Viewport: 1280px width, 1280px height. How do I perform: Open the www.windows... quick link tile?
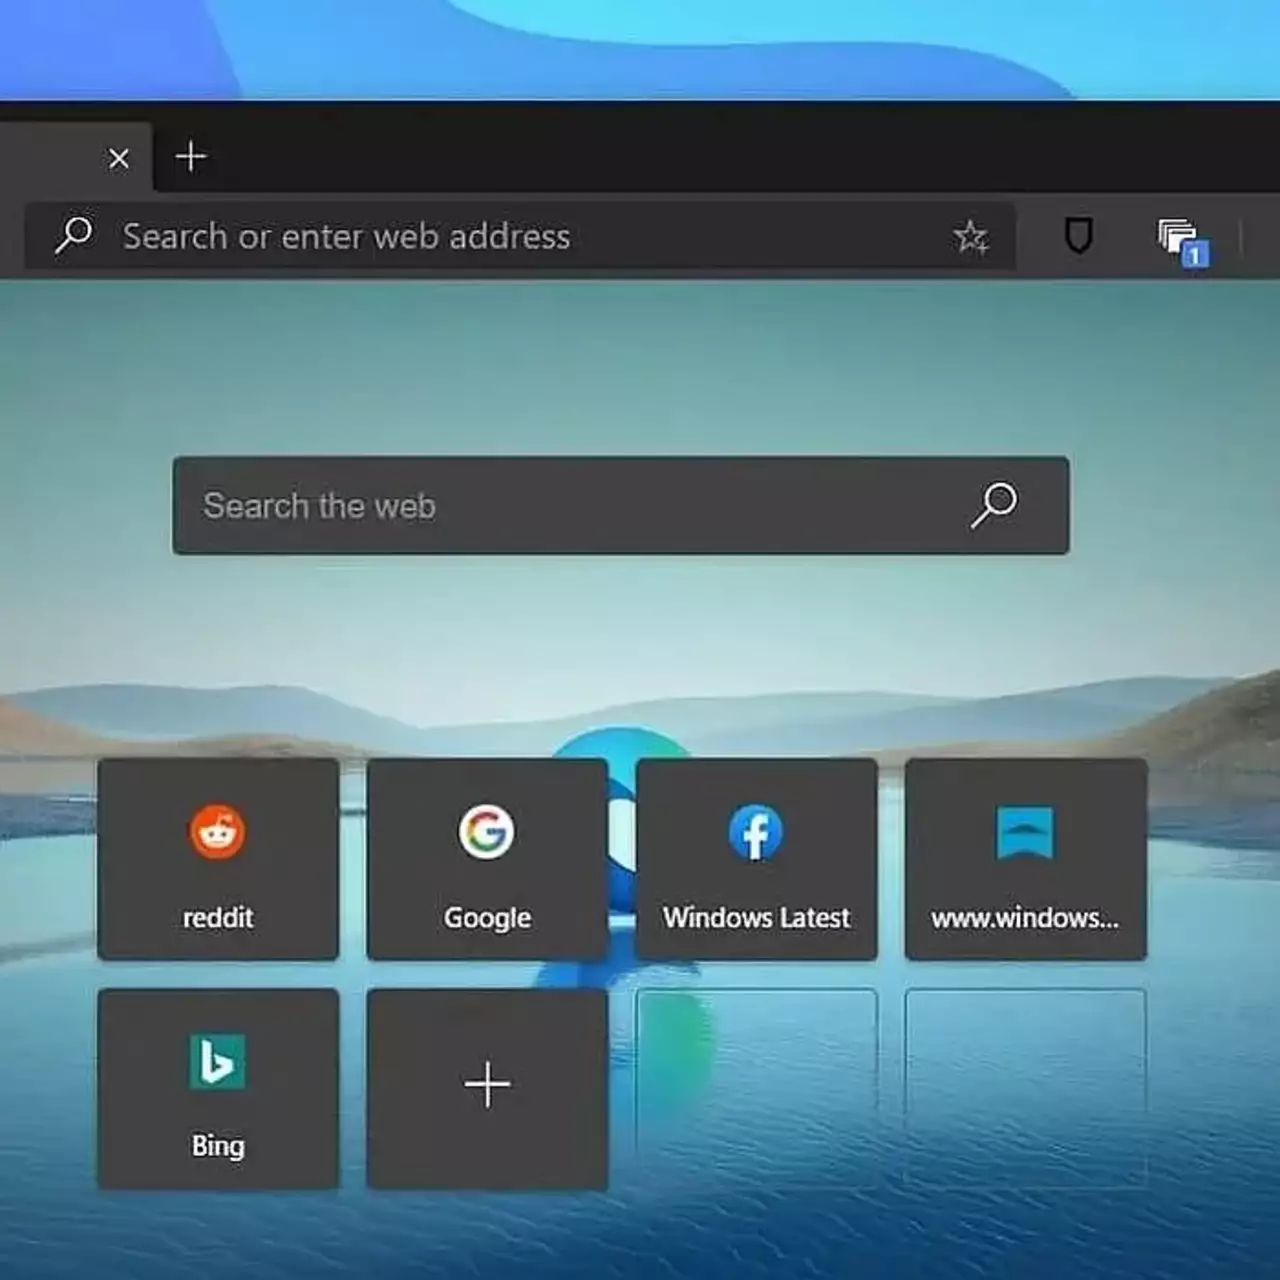point(1025,860)
